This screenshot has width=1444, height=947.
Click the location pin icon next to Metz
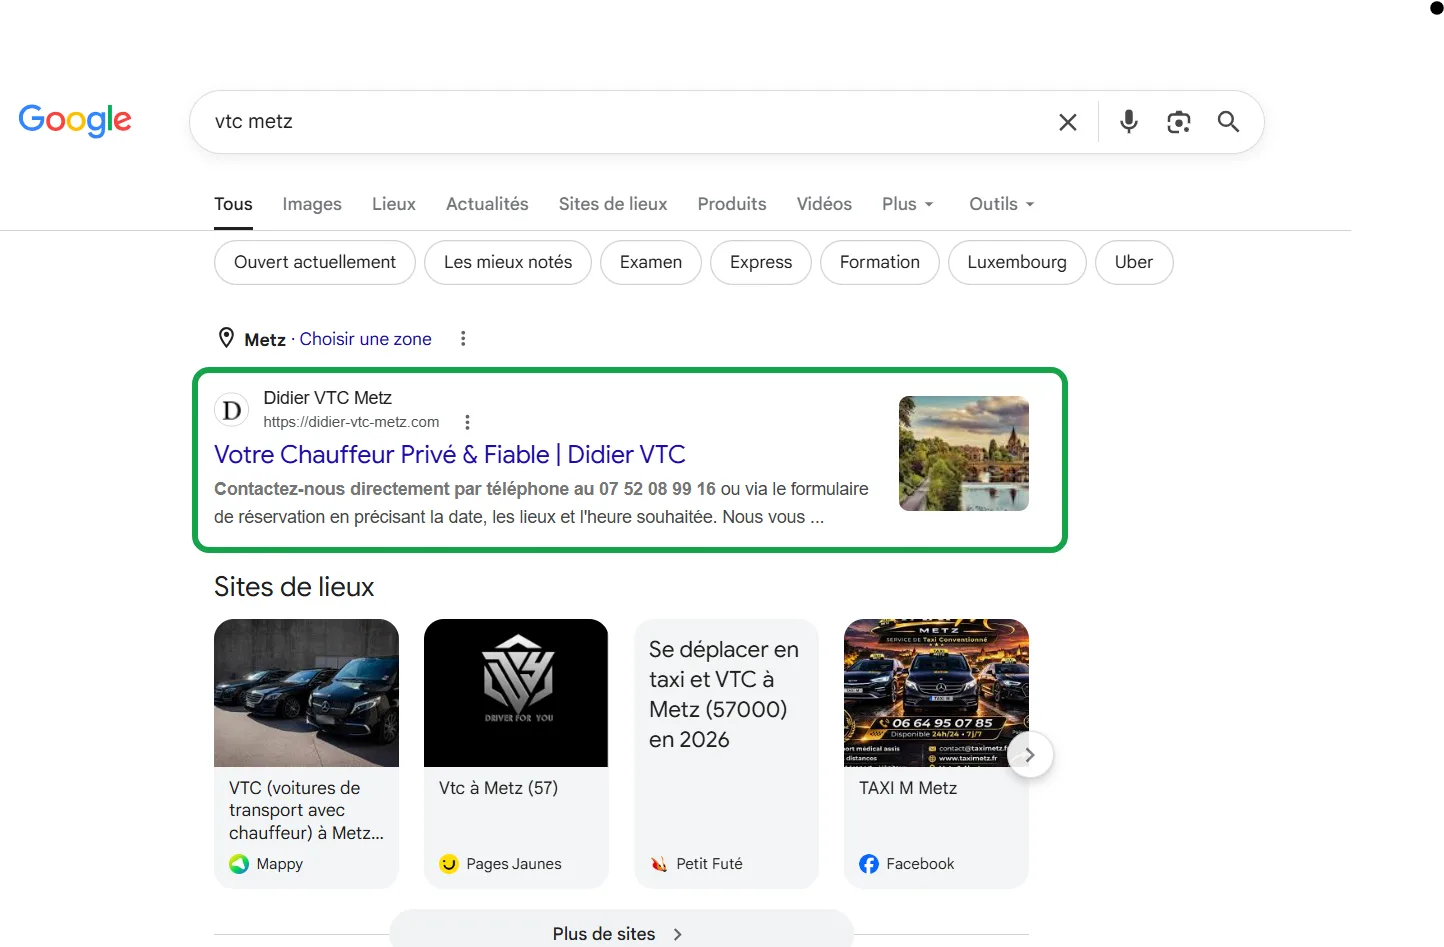(227, 338)
